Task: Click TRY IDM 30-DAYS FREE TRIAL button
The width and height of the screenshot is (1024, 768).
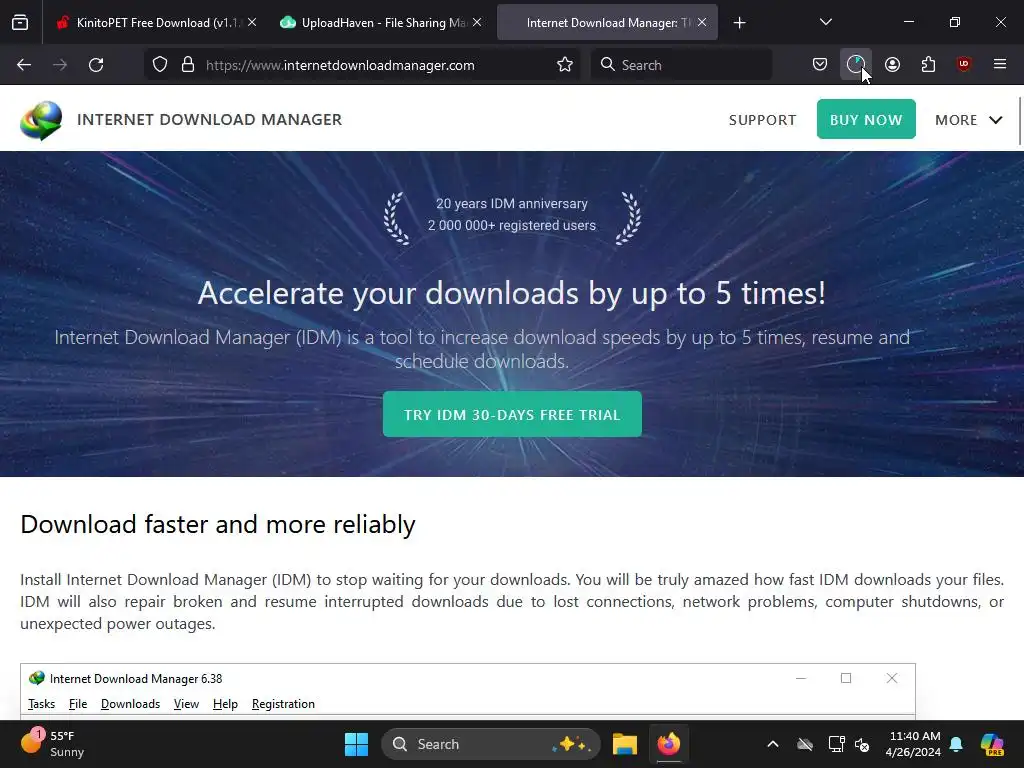Action: 512,414
